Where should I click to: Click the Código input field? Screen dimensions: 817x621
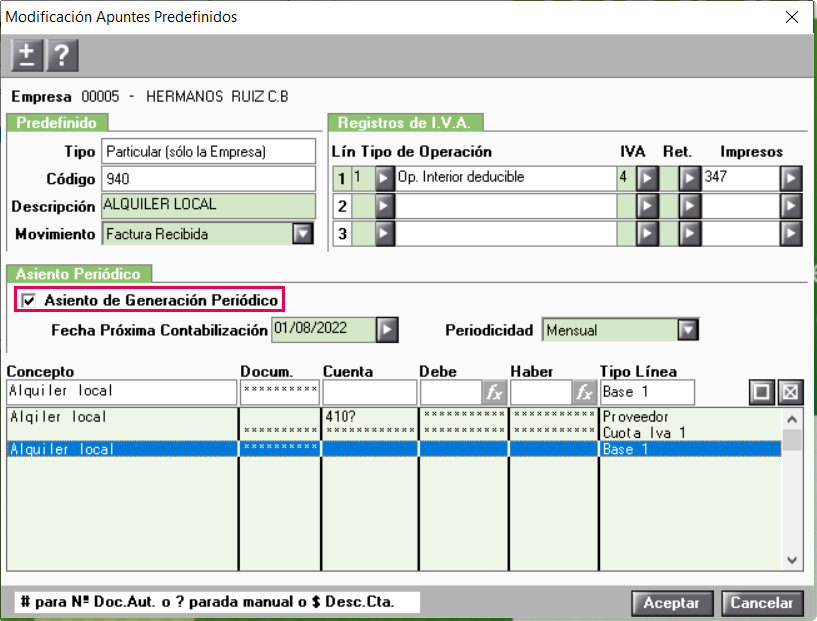point(208,179)
